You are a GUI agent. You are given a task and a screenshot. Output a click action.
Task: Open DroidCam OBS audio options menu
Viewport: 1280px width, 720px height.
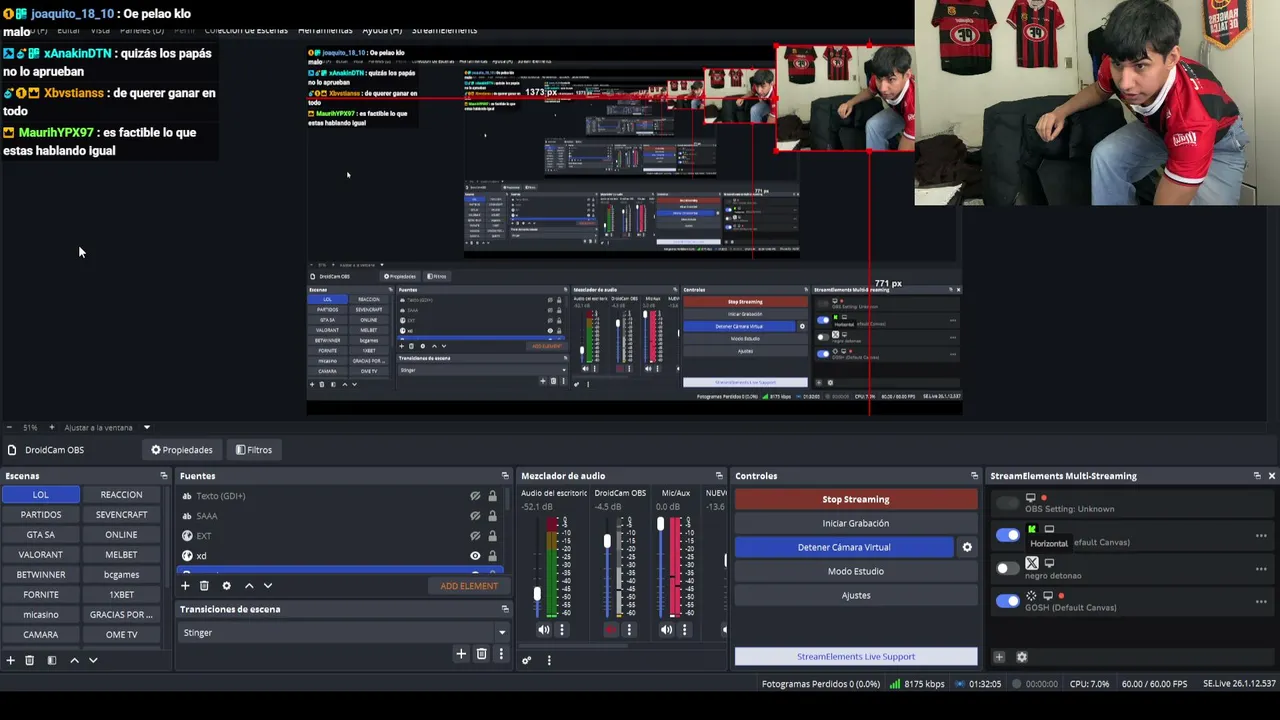(x=629, y=630)
